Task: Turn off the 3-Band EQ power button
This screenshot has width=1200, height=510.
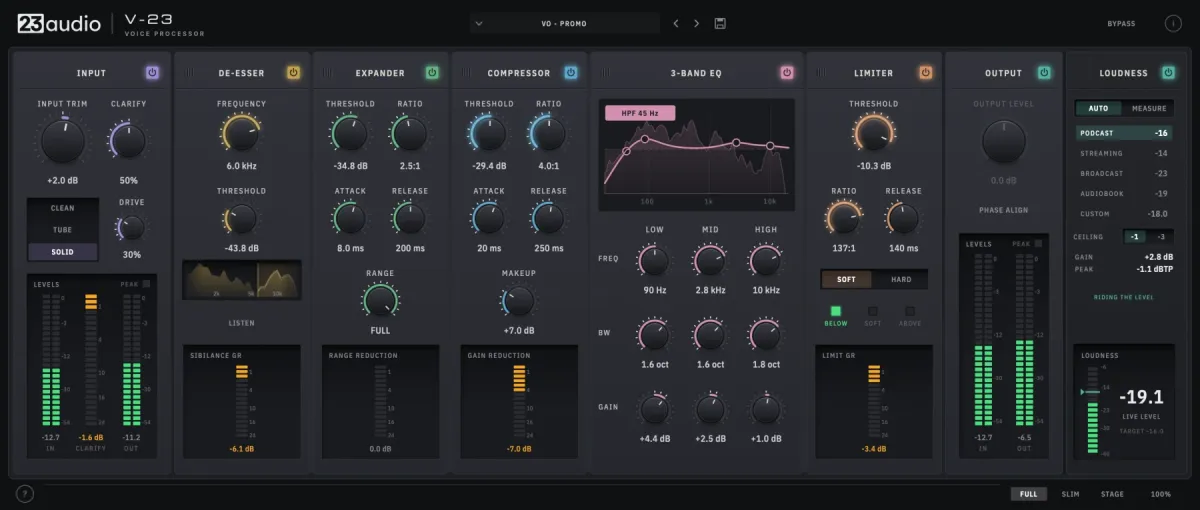Action: pos(786,72)
